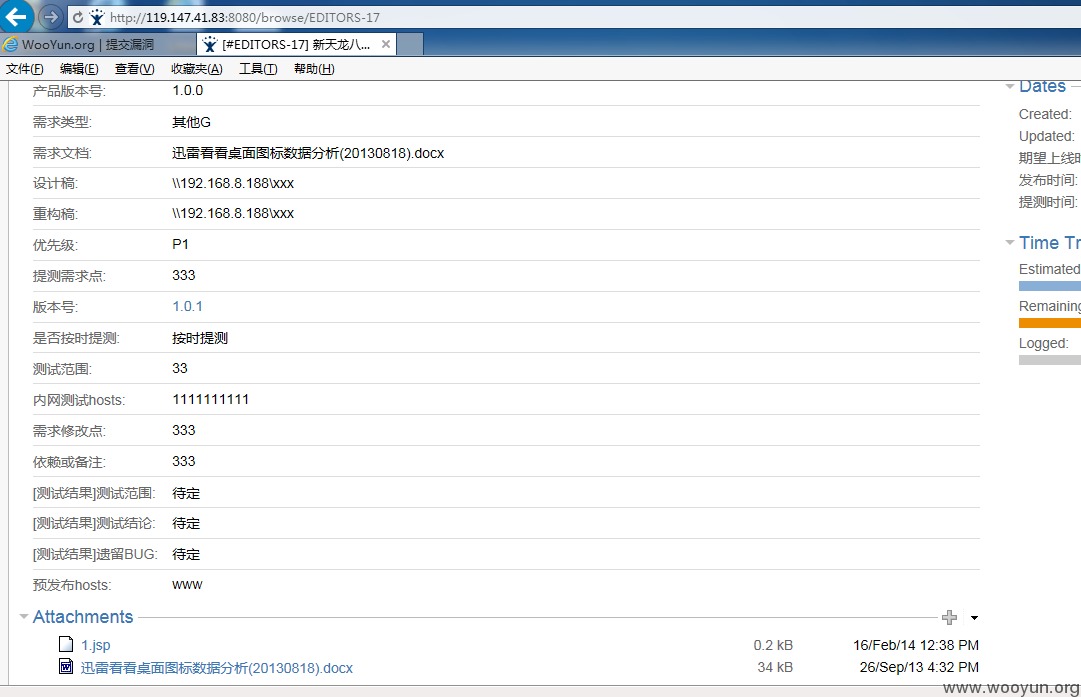Collapse the Time Tracking section
The width and height of the screenshot is (1081, 697).
[x=1010, y=242]
